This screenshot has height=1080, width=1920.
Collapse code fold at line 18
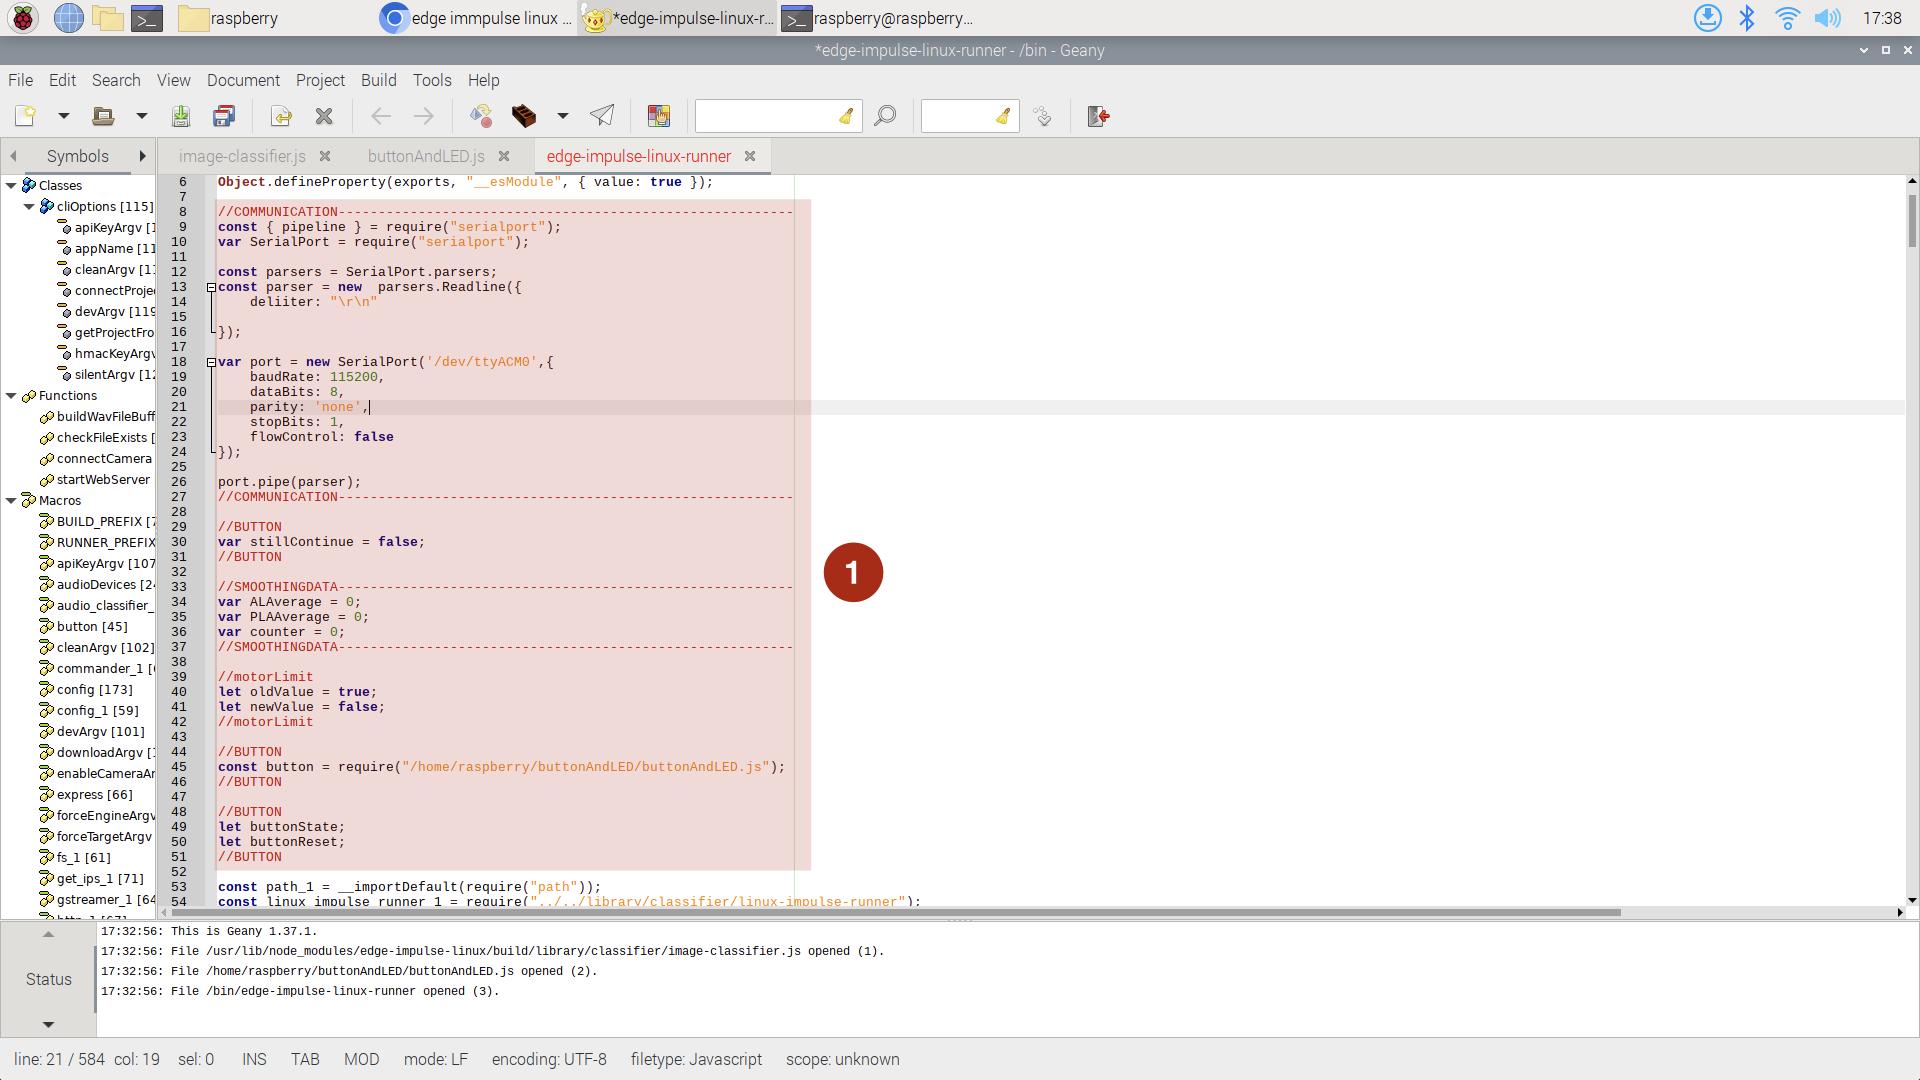tap(211, 362)
